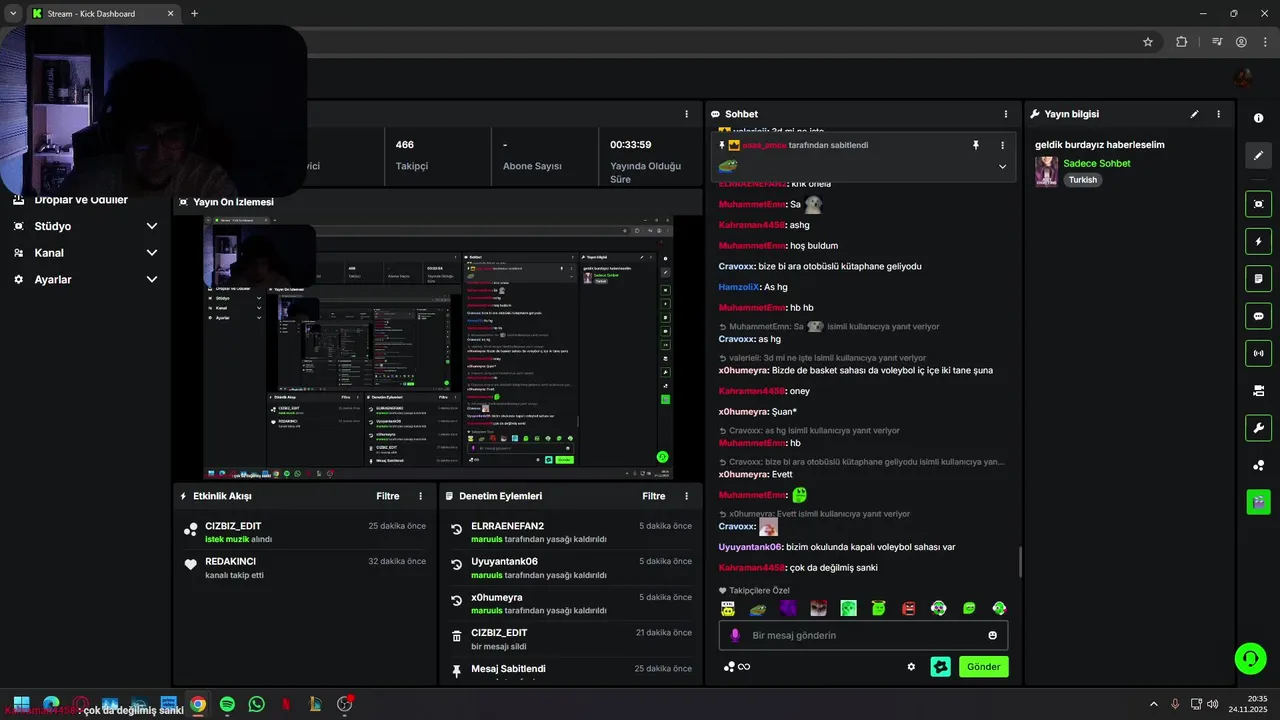The height and width of the screenshot is (720, 1280).
Task: Select the green frog emote
Action: pyautogui.click(x=758, y=608)
